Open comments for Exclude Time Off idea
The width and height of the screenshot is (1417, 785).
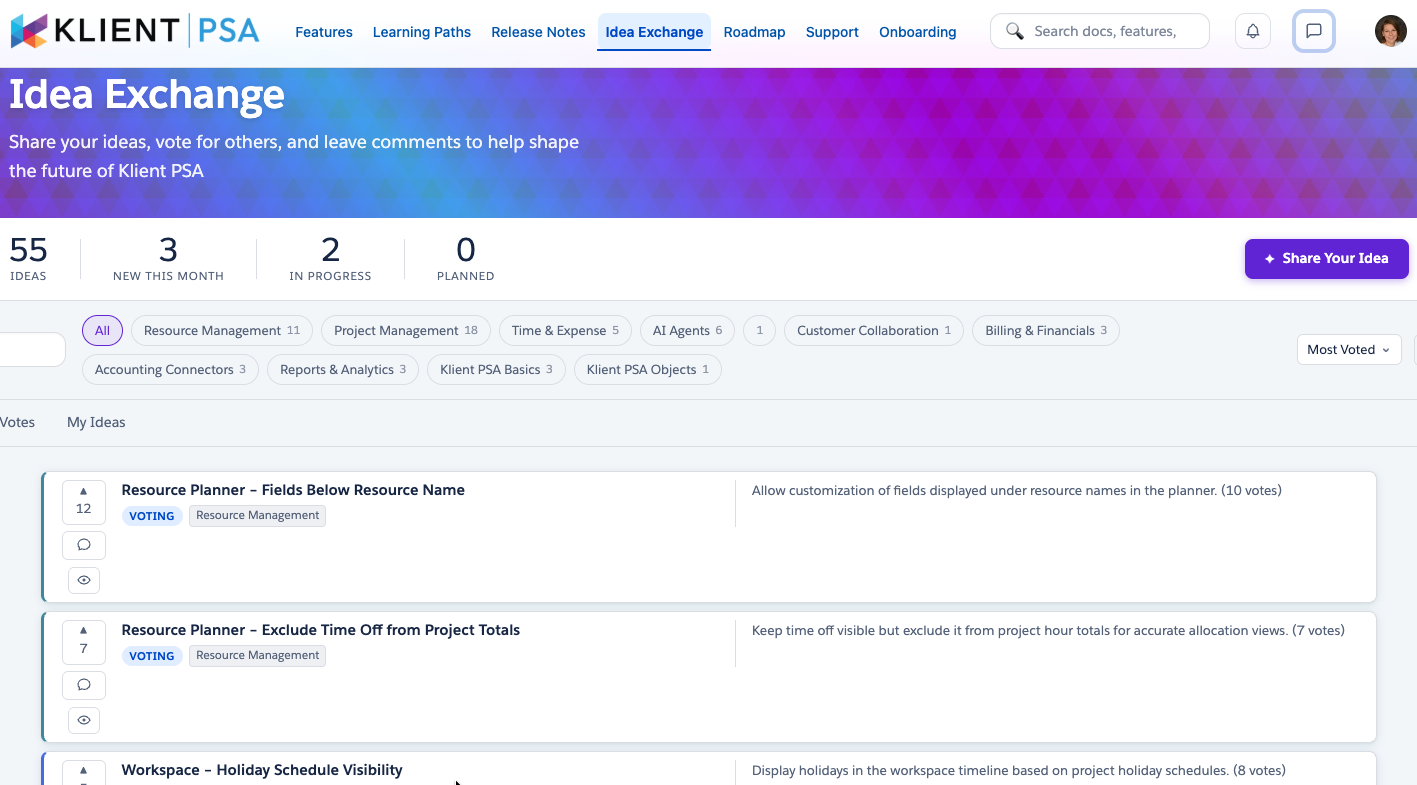84,685
